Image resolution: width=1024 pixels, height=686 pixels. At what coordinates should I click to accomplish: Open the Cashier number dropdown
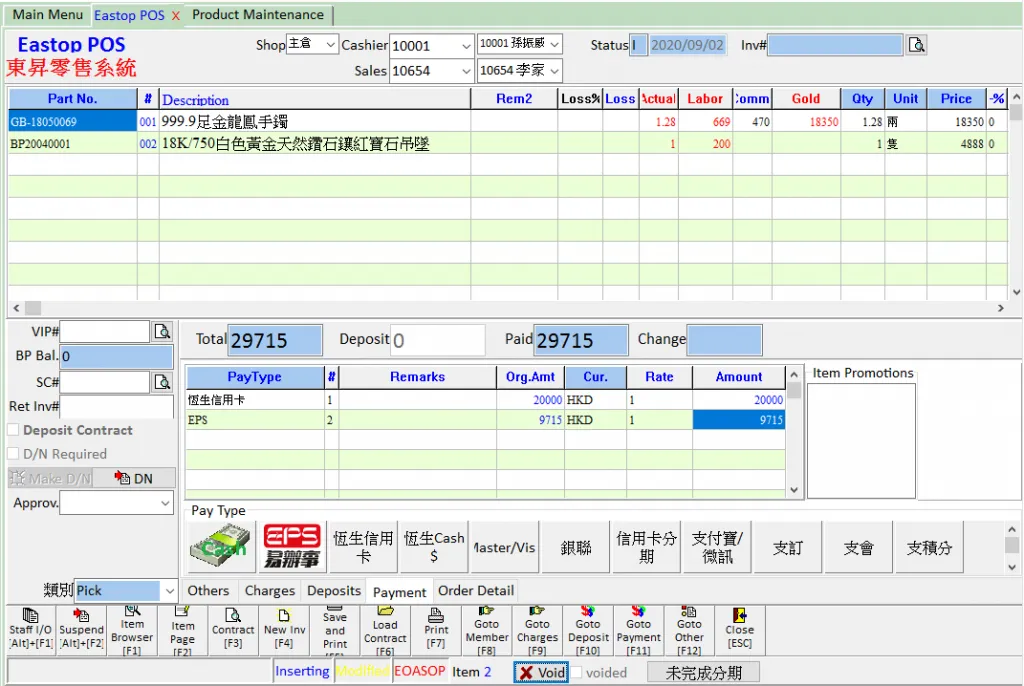(465, 46)
